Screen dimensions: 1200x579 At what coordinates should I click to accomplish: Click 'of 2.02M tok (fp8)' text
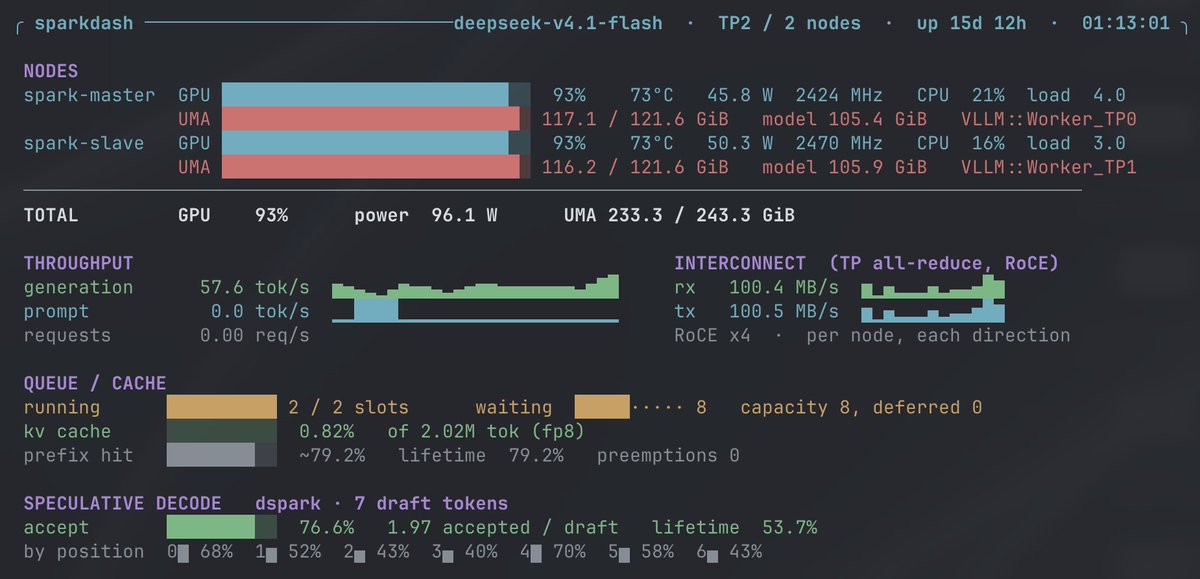486,432
